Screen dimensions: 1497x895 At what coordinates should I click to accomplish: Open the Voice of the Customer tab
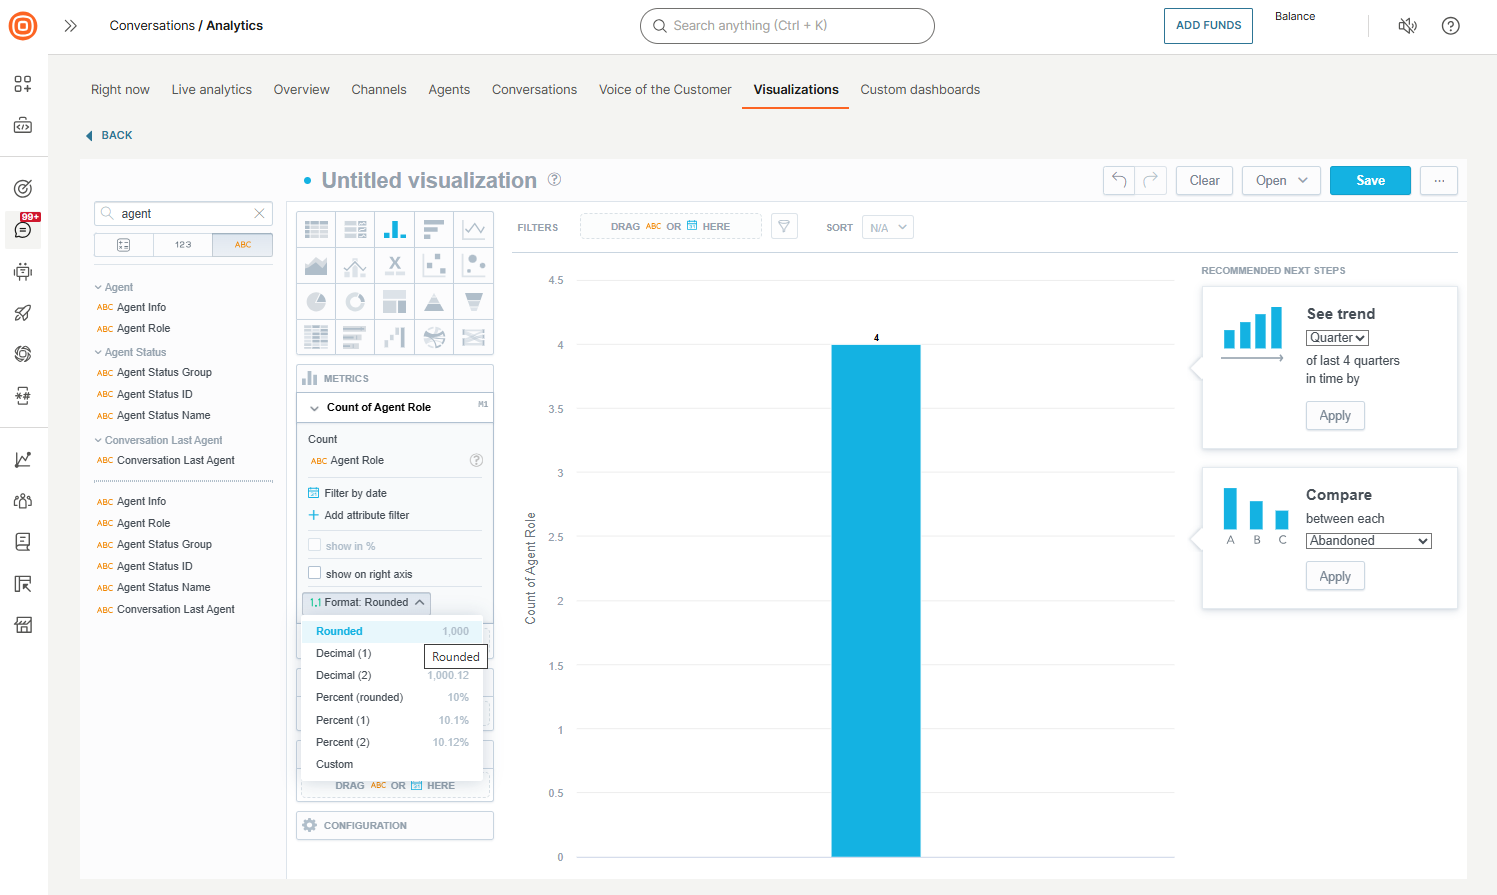tap(665, 89)
